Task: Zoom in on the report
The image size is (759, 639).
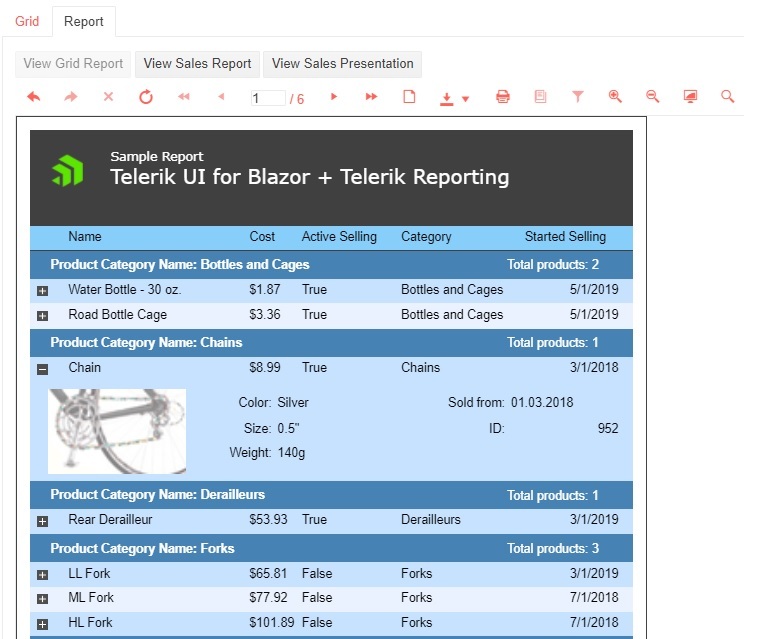Action: pos(615,97)
